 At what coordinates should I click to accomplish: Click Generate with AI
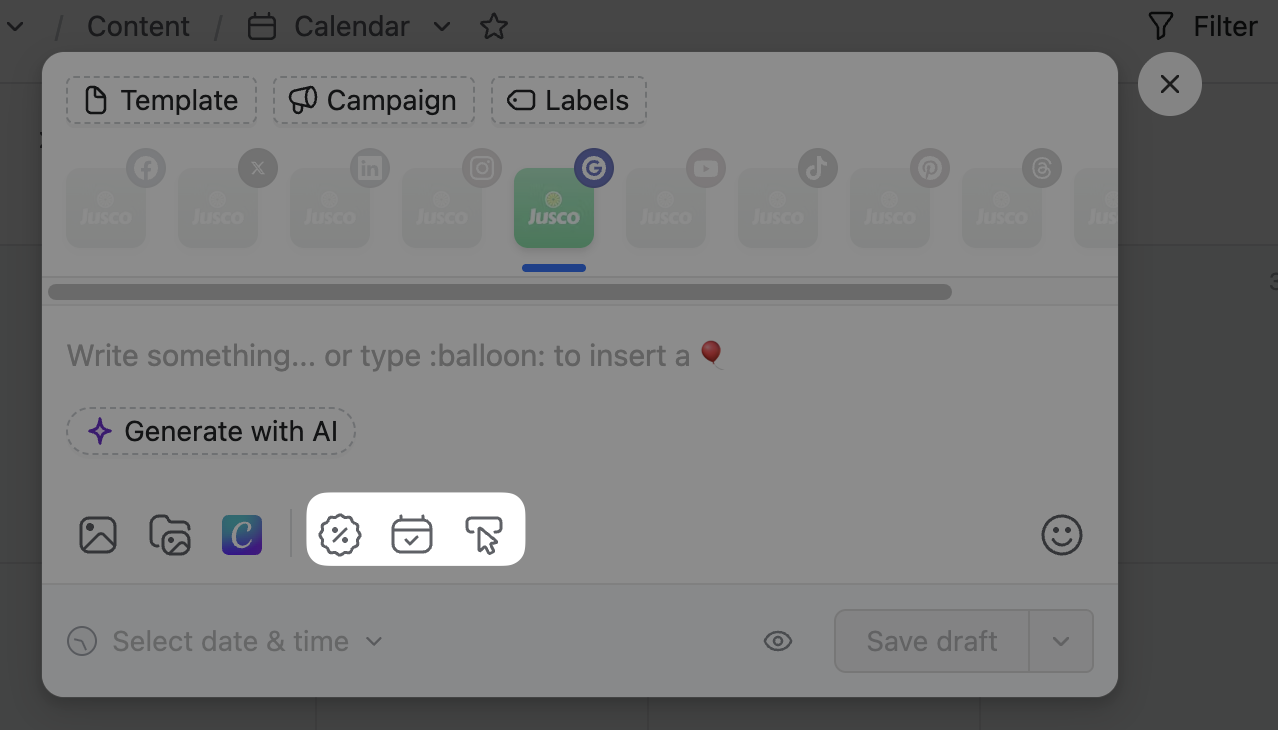click(x=211, y=432)
